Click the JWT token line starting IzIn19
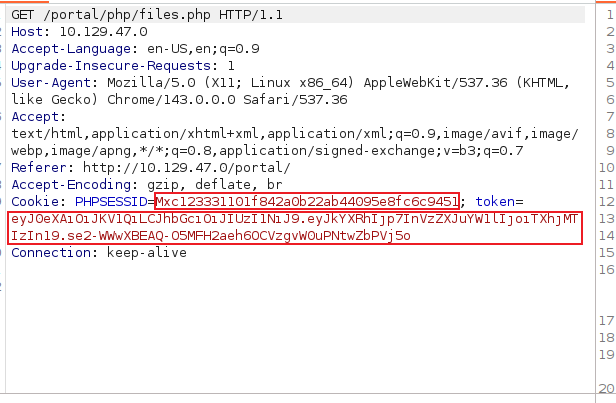Viewport: 616px width, 403px height. [x=211, y=236]
